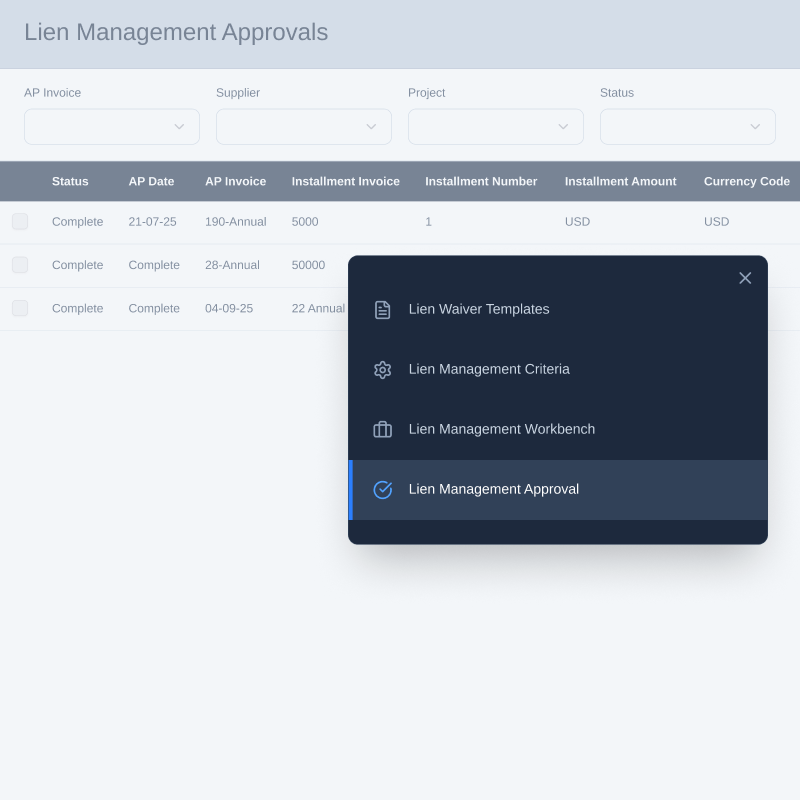Open Lien Management Criteria menu entry
Image resolution: width=800 pixels, height=800 pixels.
click(x=489, y=370)
